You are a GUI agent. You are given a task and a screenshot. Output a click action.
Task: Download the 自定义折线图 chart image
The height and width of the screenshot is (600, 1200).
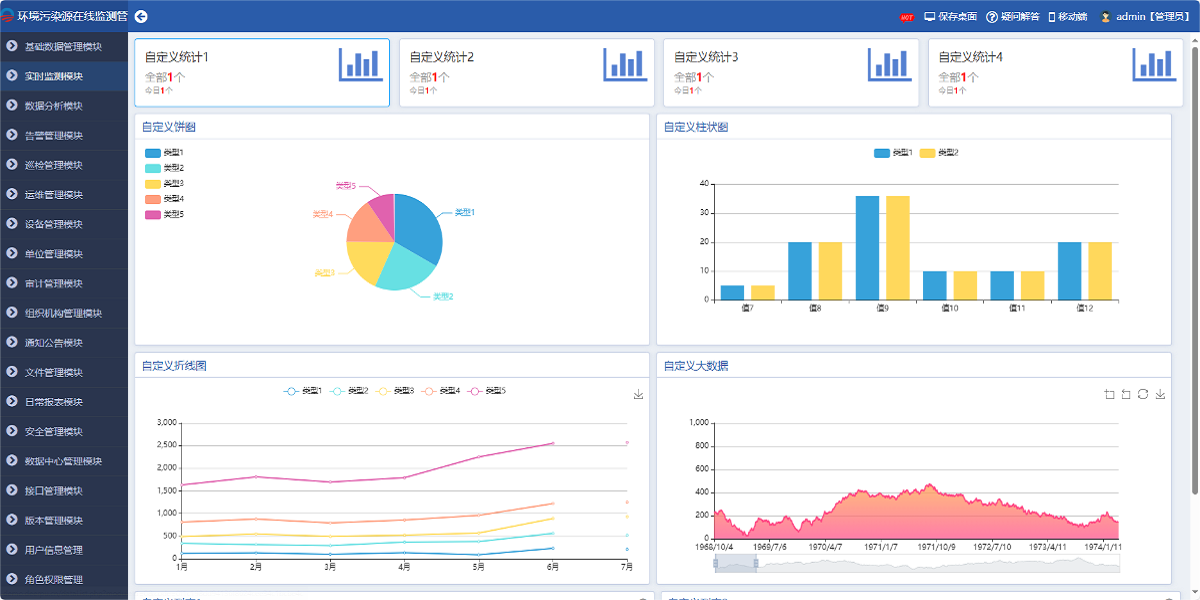tap(638, 394)
